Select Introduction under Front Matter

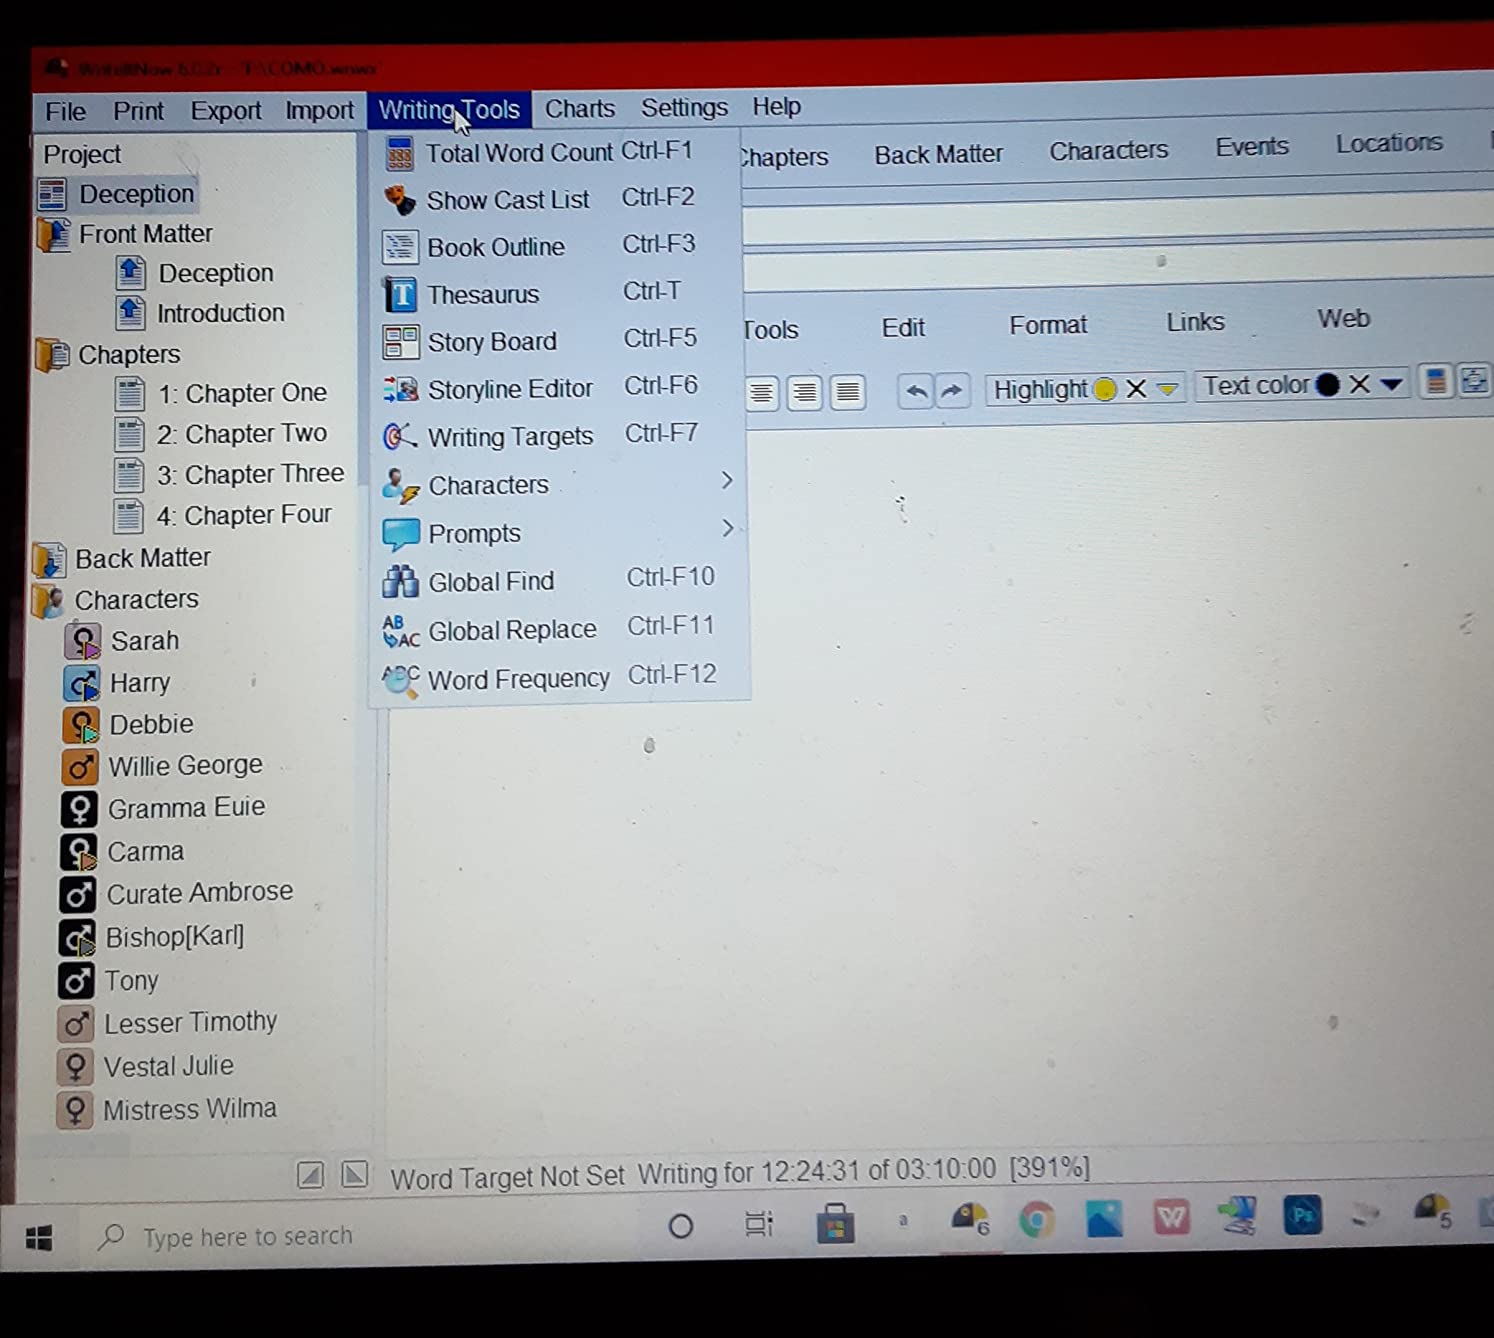pos(221,313)
